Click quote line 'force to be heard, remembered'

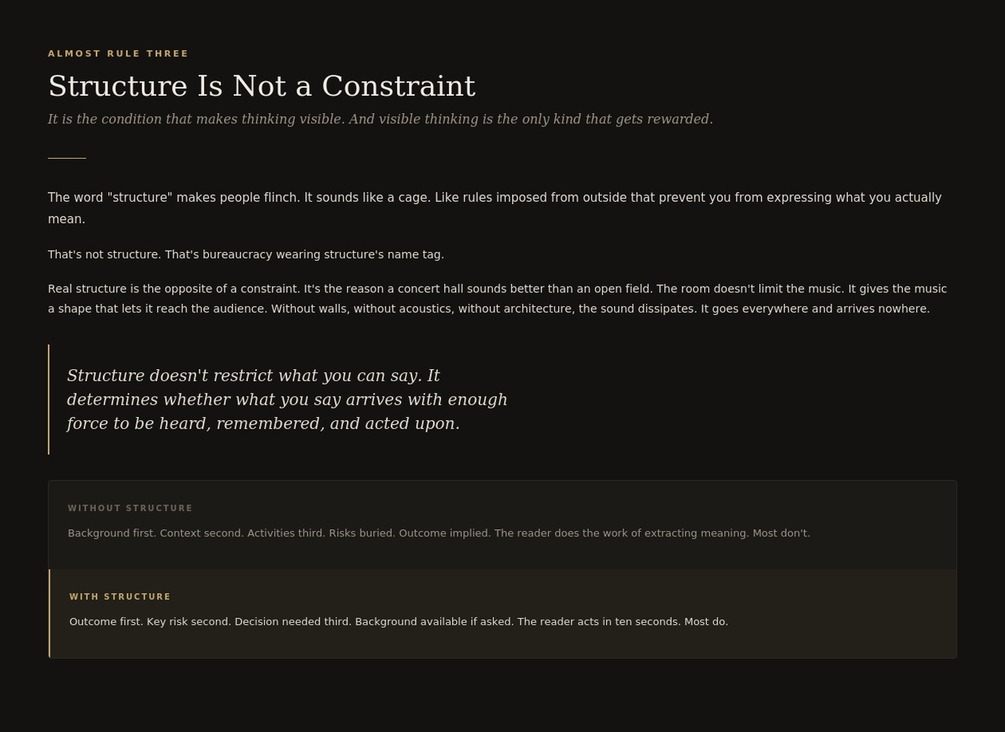[x=263, y=424]
